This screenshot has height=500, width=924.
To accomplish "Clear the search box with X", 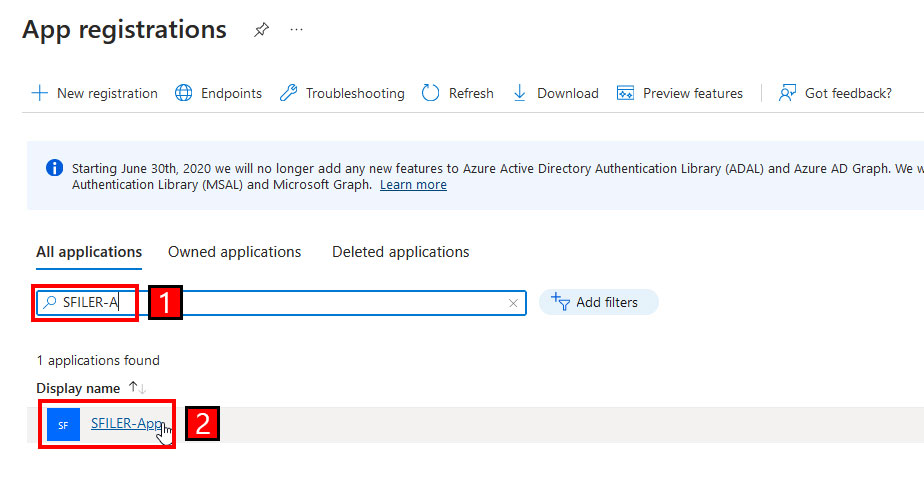I will [x=513, y=303].
